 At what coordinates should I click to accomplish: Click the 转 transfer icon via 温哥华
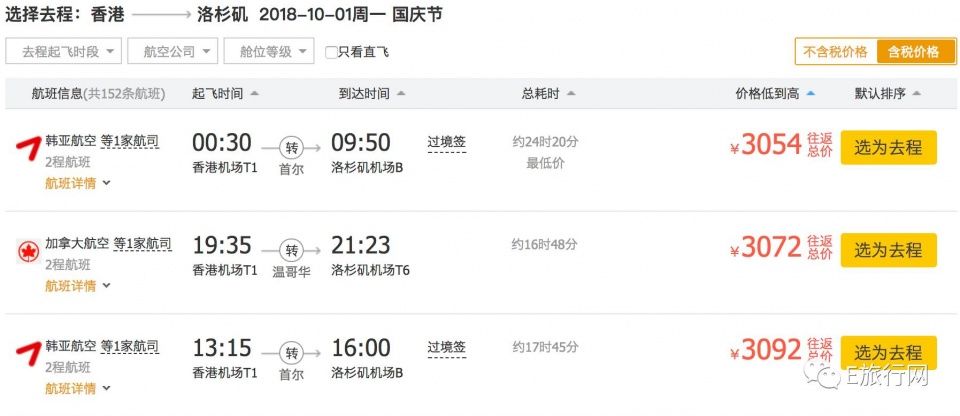pyautogui.click(x=291, y=250)
